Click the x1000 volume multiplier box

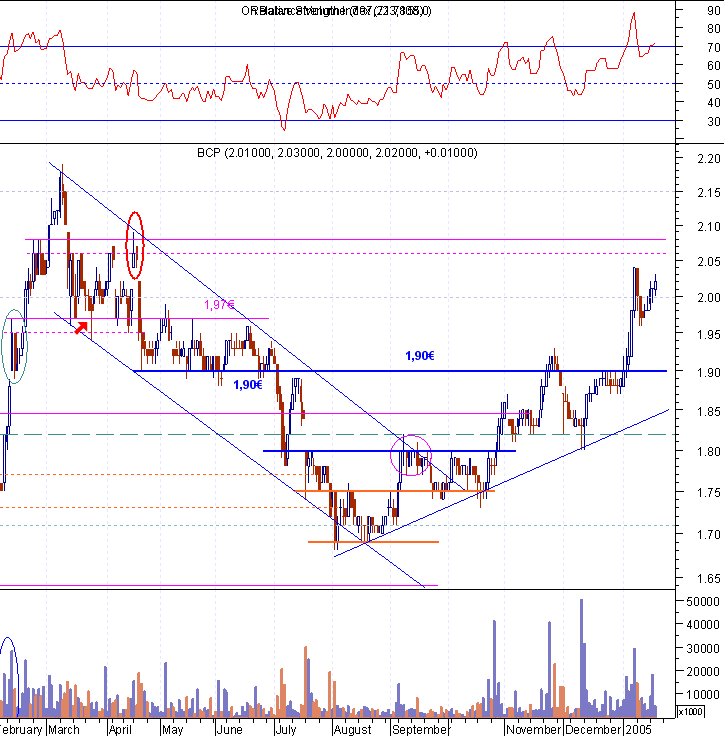point(691,712)
